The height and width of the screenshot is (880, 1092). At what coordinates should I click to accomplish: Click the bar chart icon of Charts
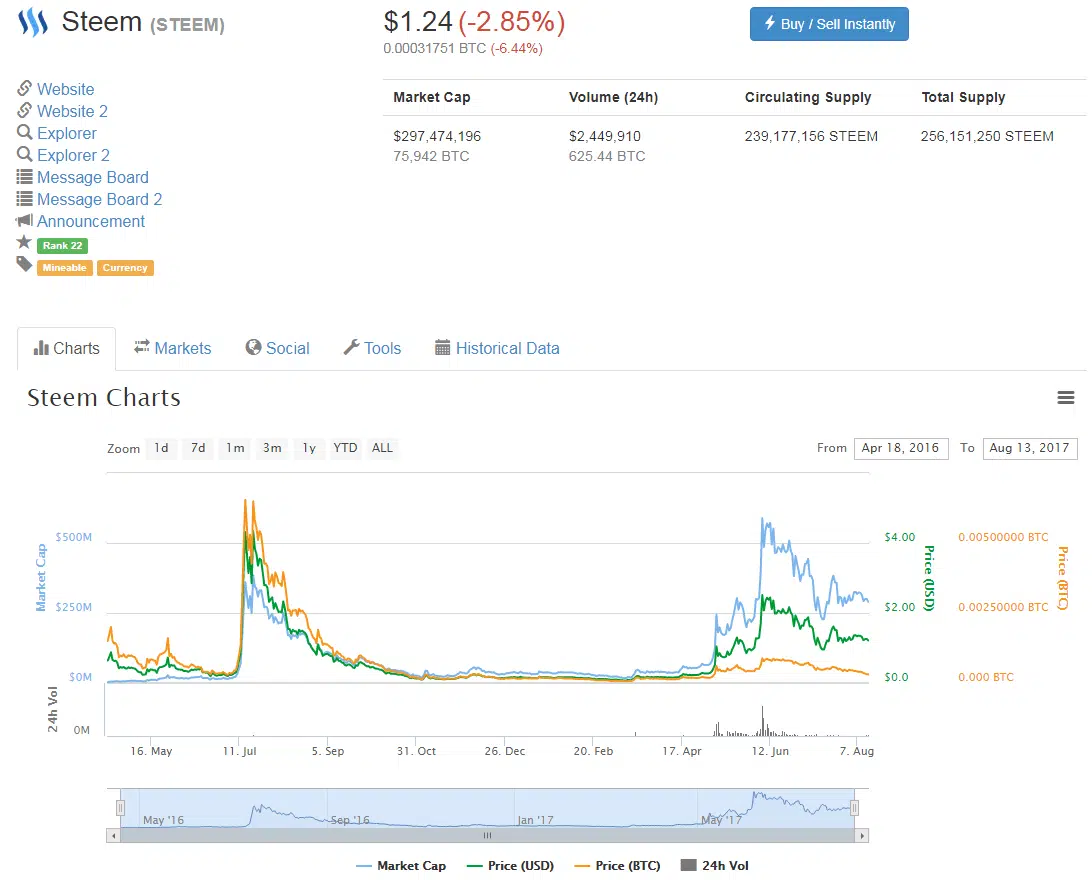point(41,347)
